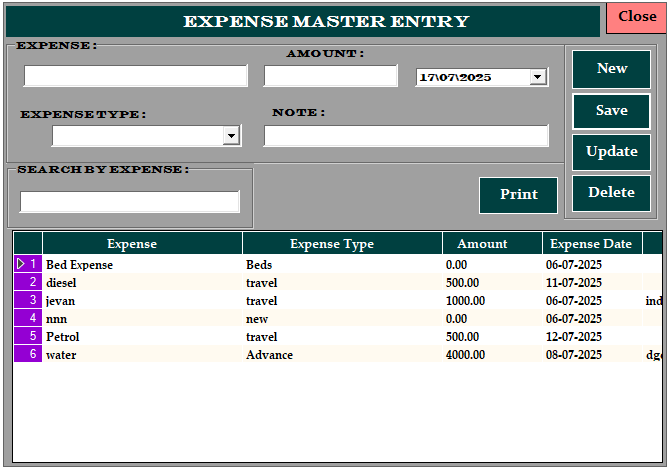Focus the Search By Expense box
Image resolution: width=670 pixels, height=470 pixels.
[x=129, y=202]
